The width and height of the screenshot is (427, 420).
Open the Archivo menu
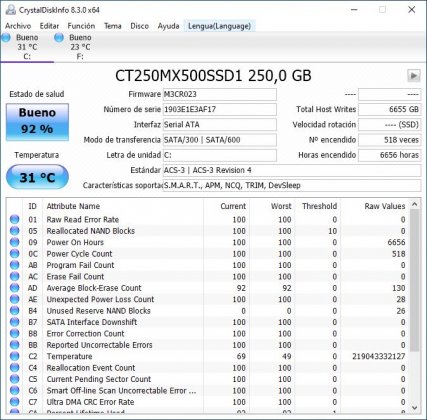click(18, 26)
